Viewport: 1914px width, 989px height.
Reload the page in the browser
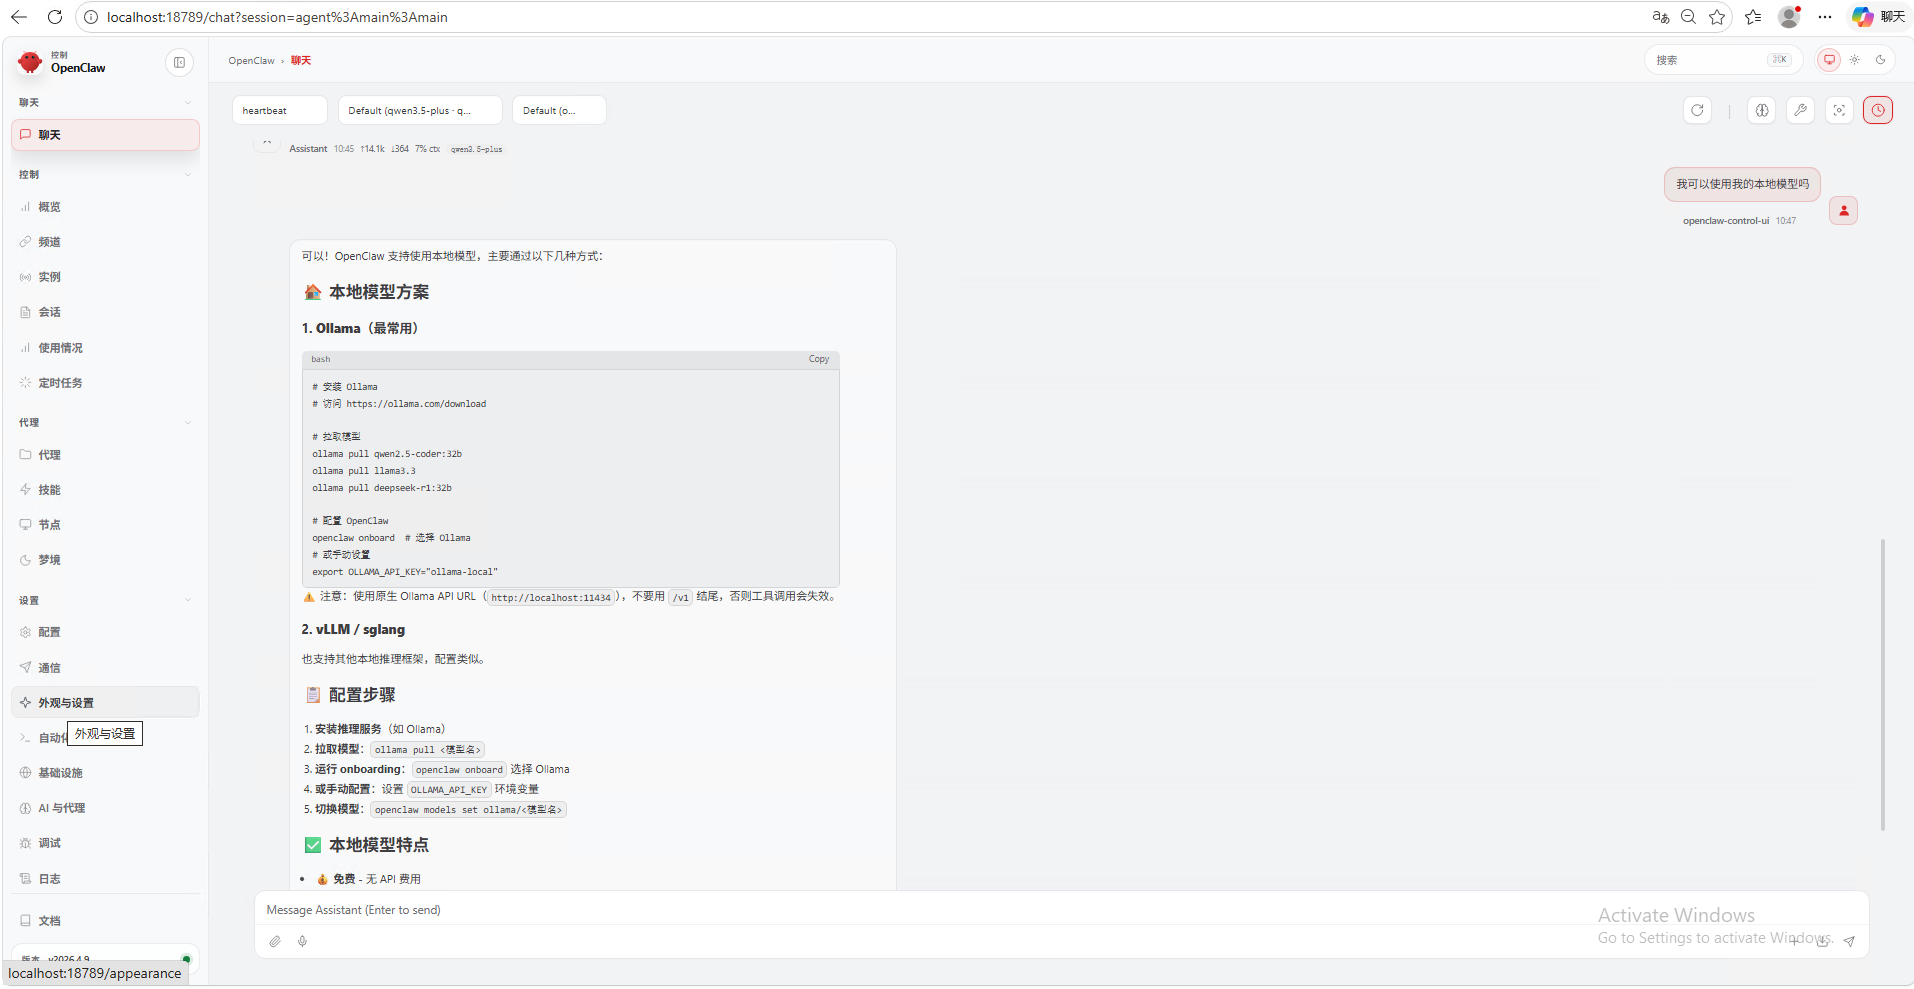pyautogui.click(x=55, y=17)
